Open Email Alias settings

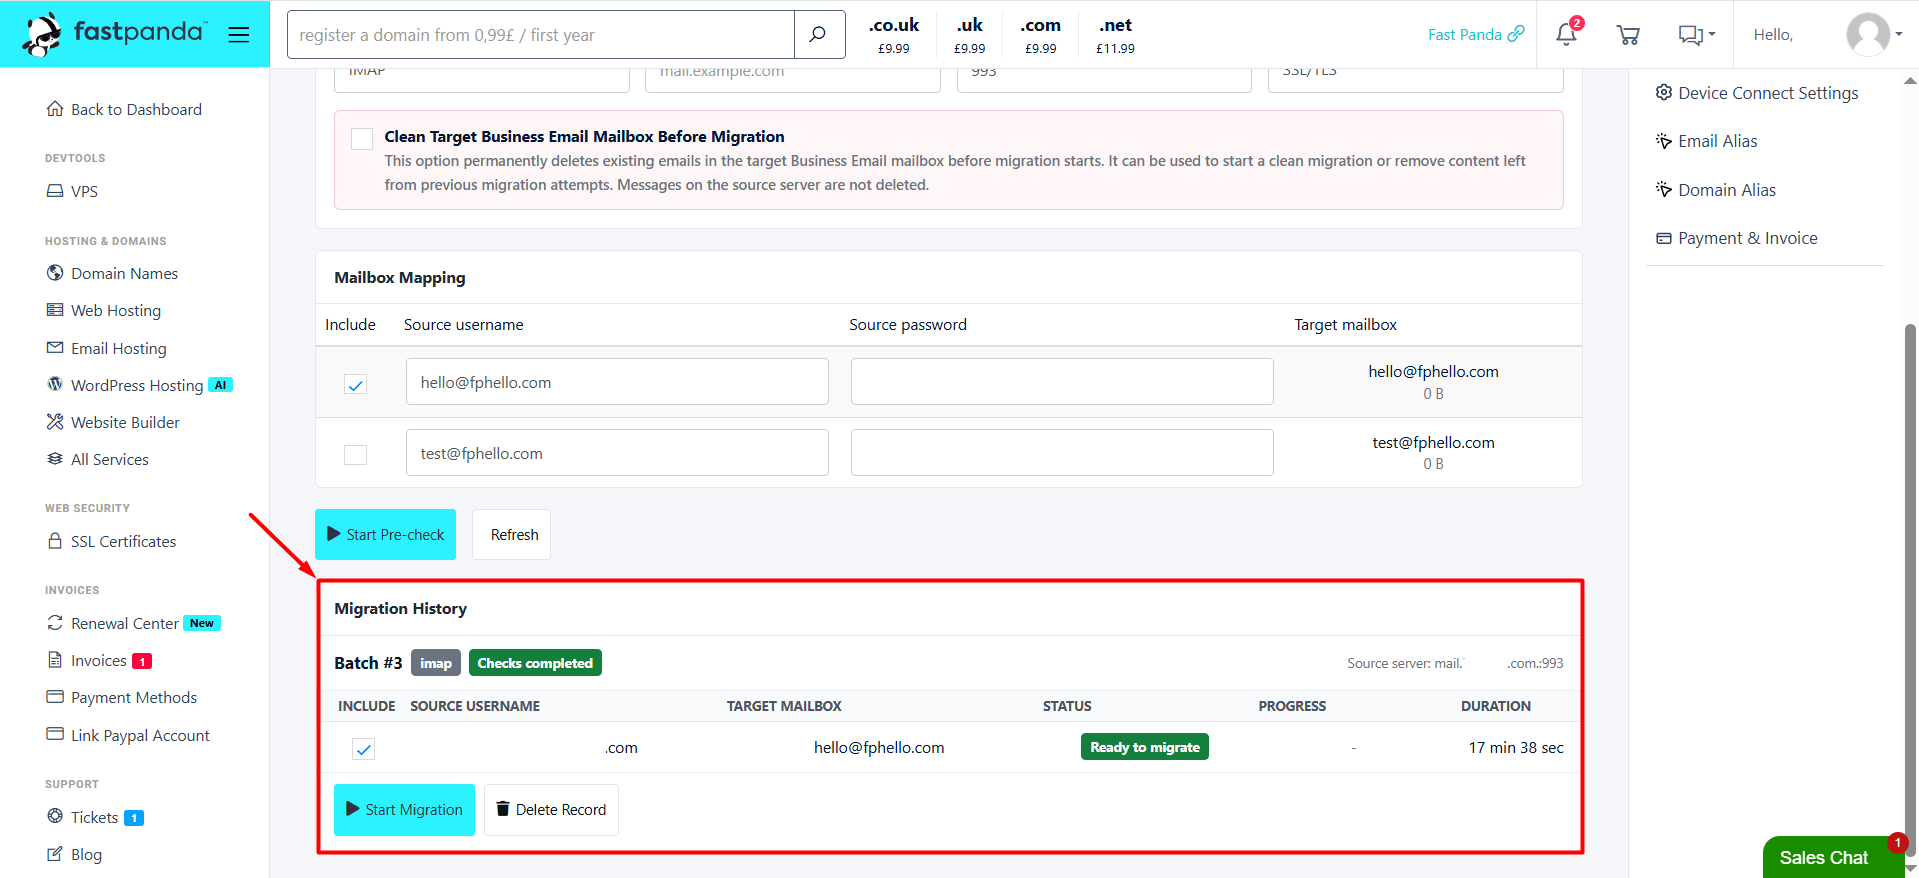(1706, 141)
